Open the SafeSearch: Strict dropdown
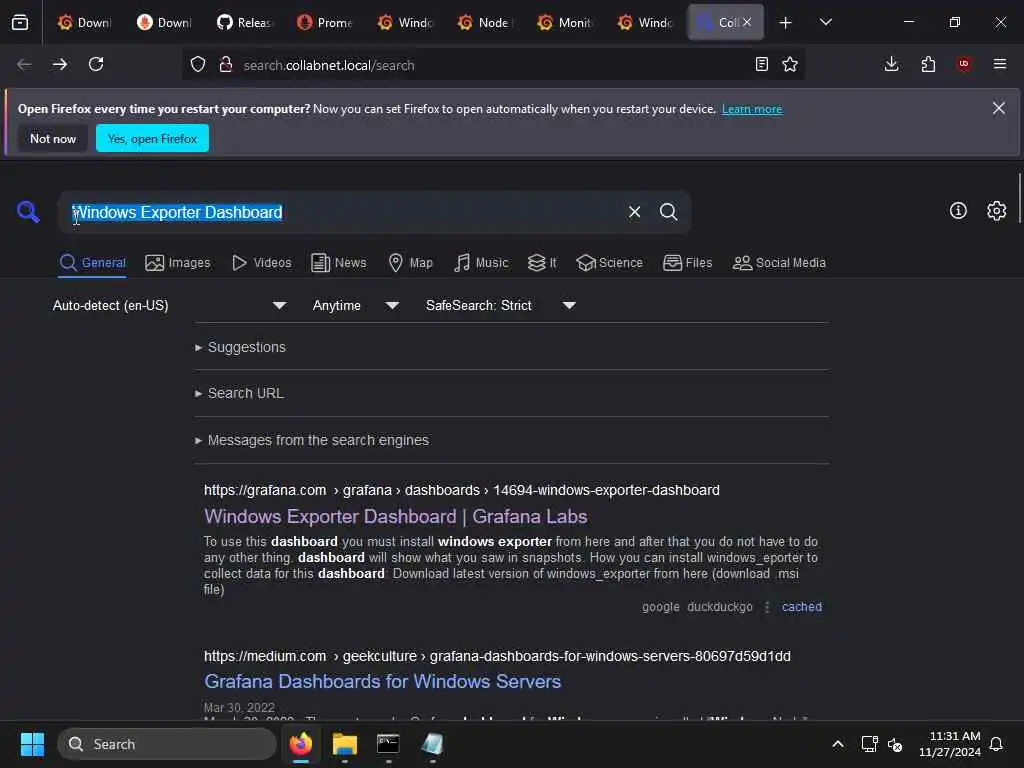 click(x=500, y=305)
